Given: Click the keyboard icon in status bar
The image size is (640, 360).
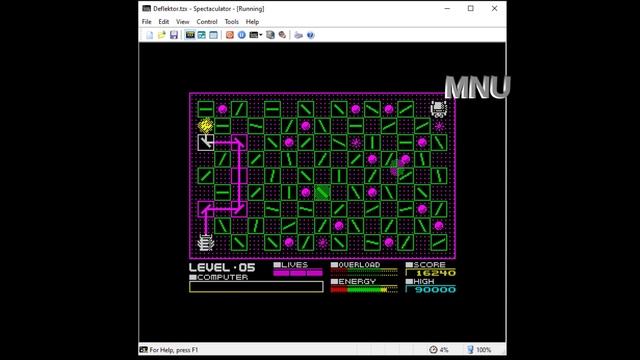Looking at the screenshot, I should [143, 350].
